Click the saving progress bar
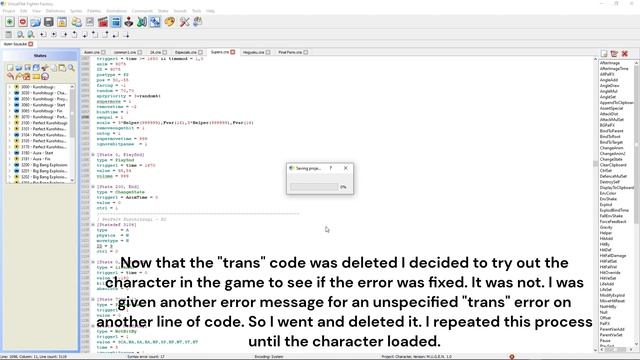 (x=314, y=187)
